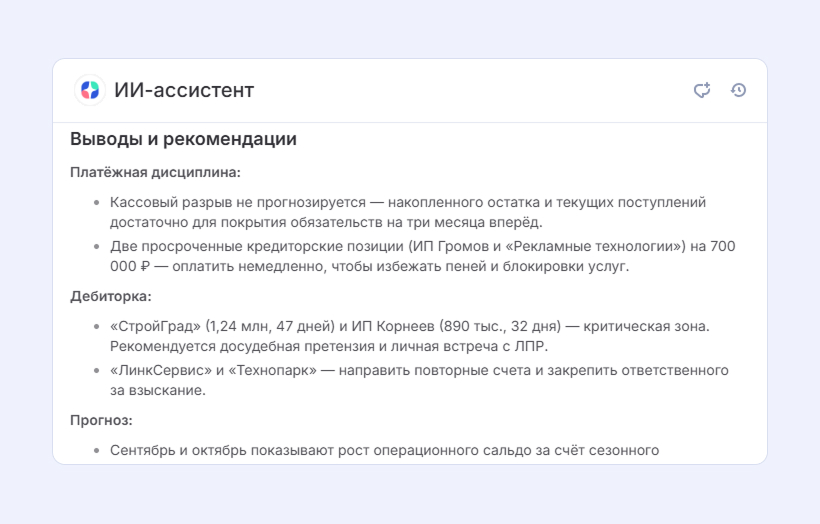The image size is (820, 524).
Task: Click the Прогноз subheading
Action: click(101, 420)
